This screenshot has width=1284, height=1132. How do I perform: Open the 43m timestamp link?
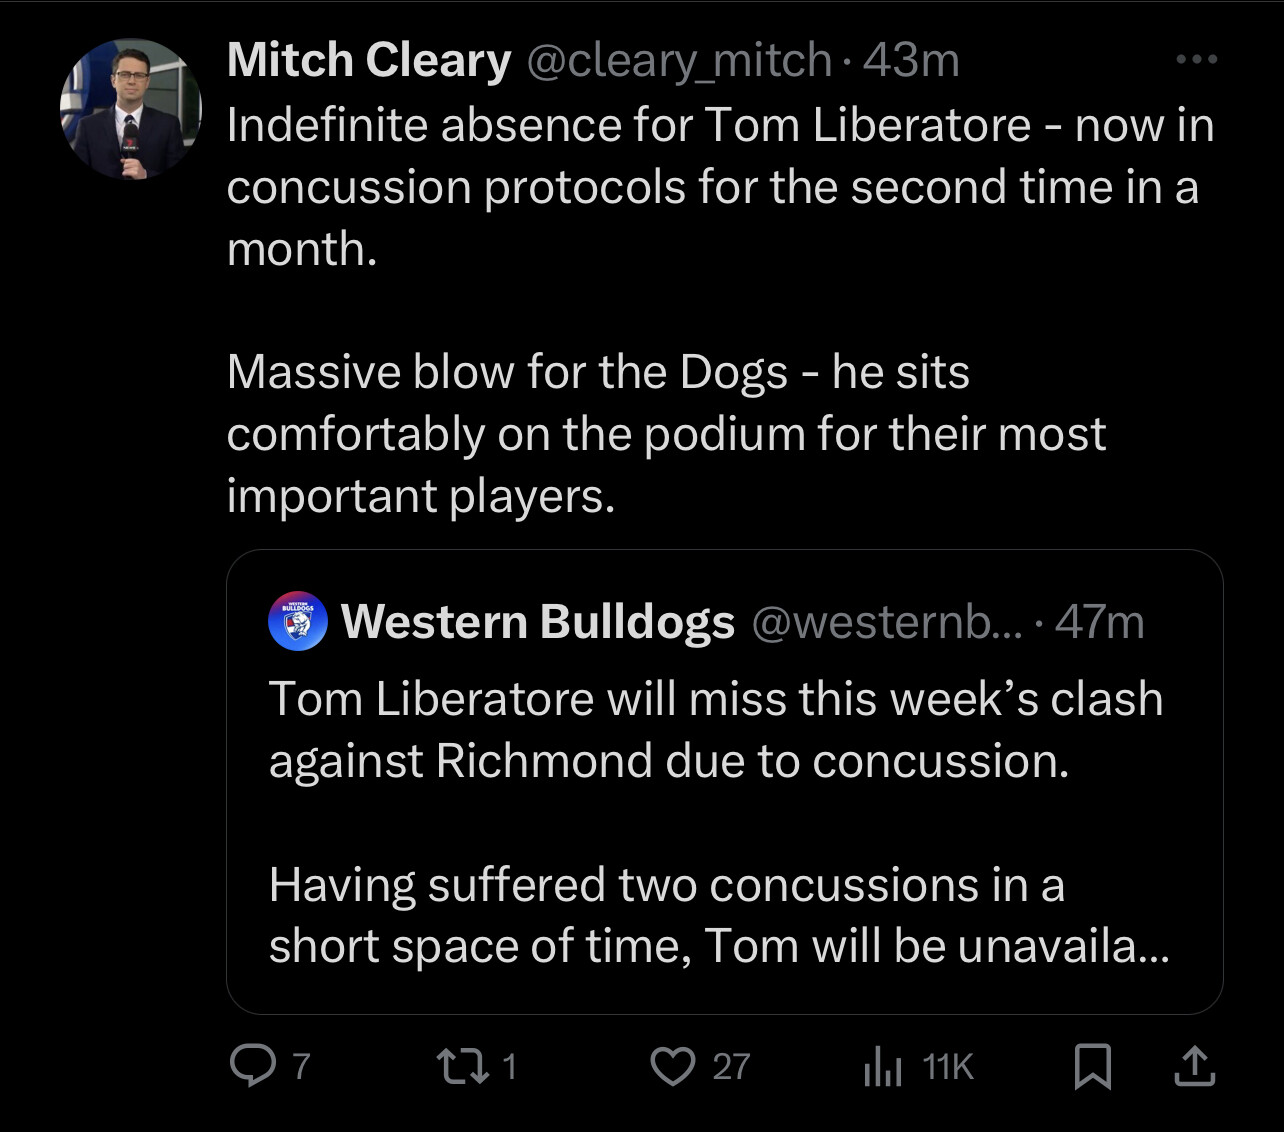(911, 60)
